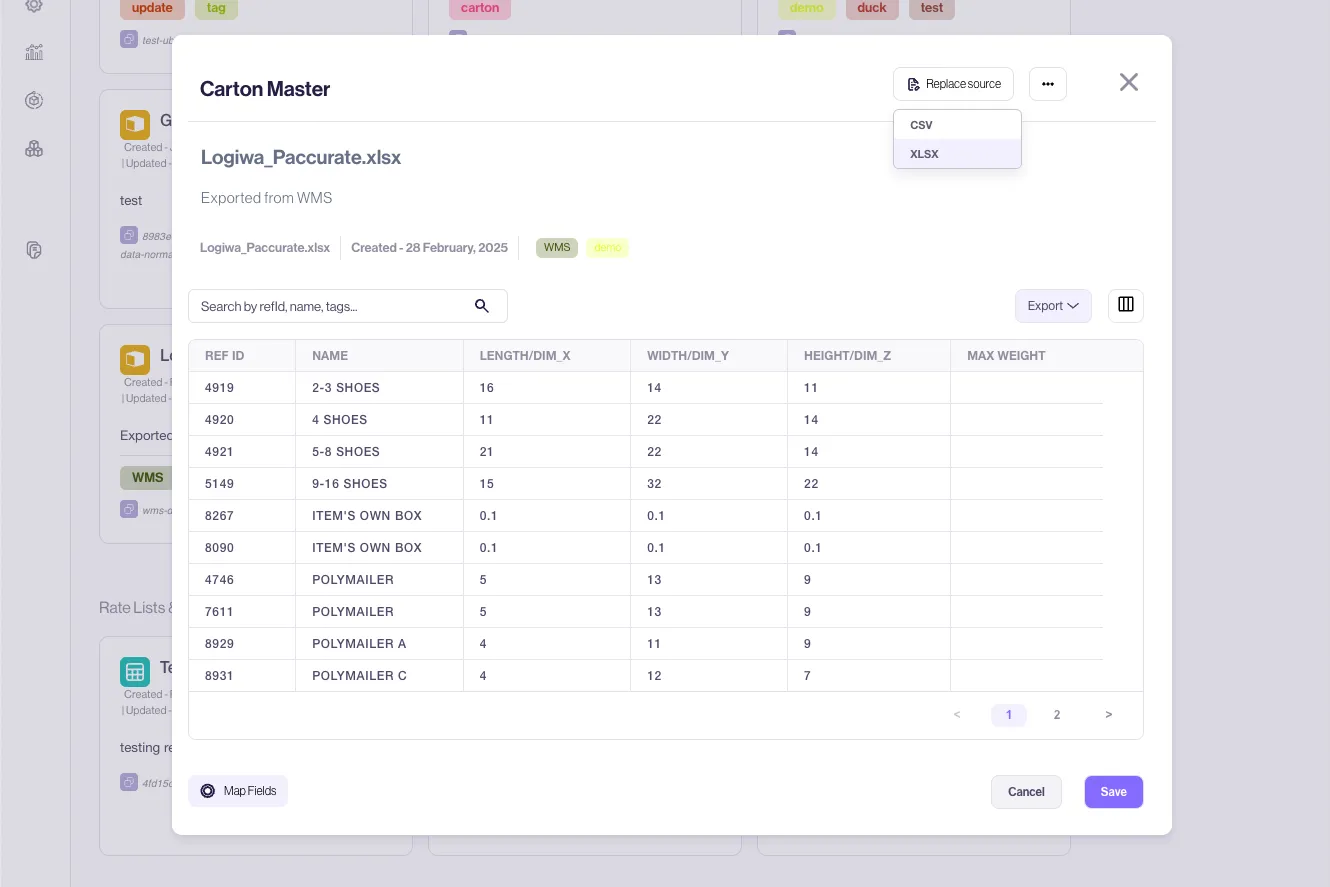This screenshot has height=887, width=1330.
Task: Click the carton tag in background card
Action: tap(480, 8)
